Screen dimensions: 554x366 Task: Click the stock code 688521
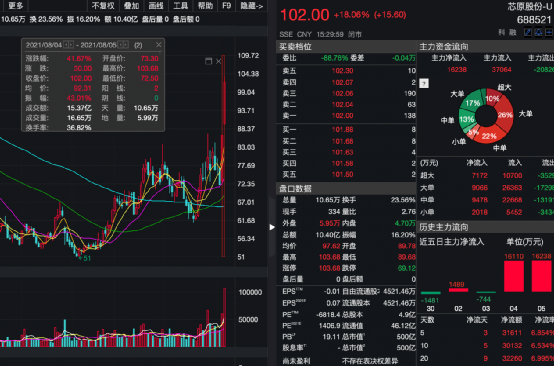534,20
